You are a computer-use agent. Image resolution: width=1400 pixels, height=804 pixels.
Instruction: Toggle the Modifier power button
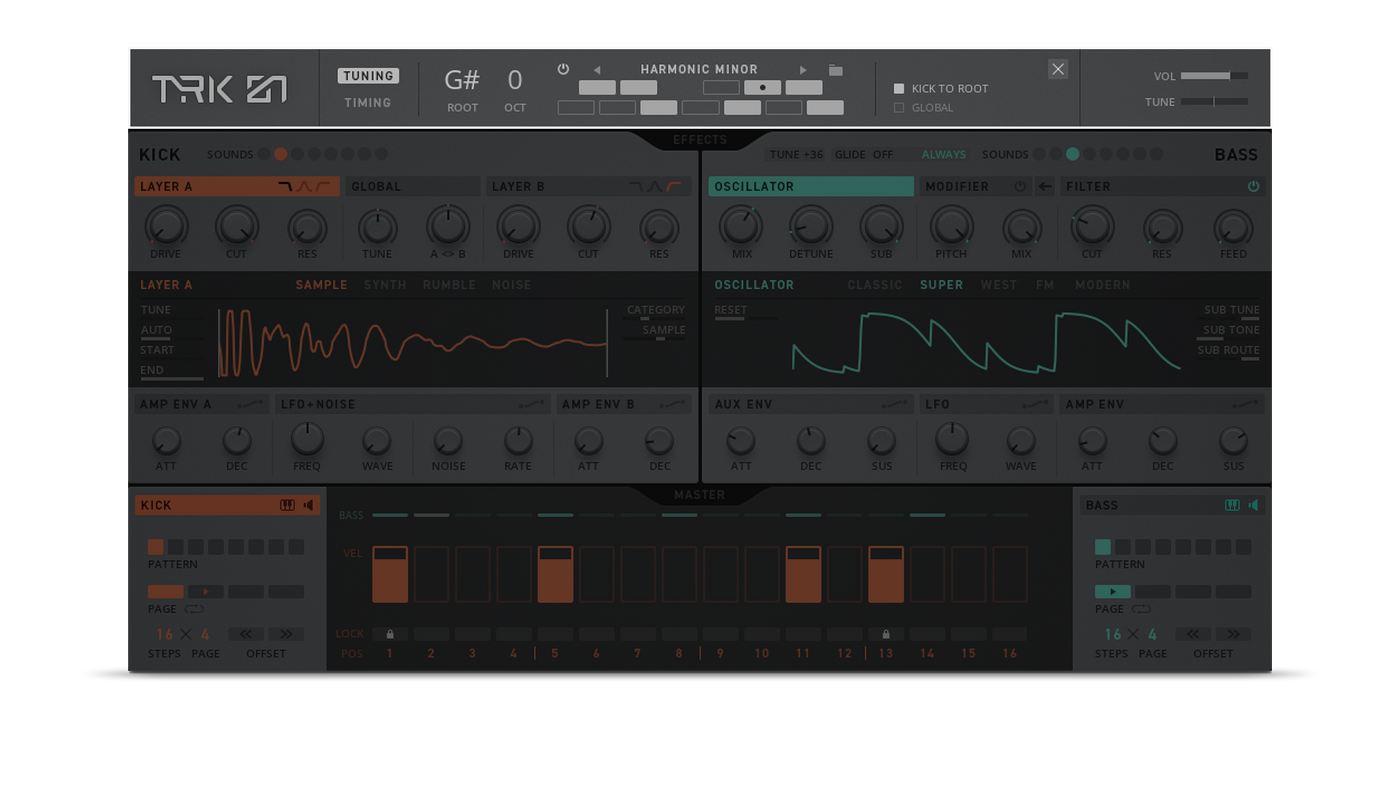tap(1021, 186)
